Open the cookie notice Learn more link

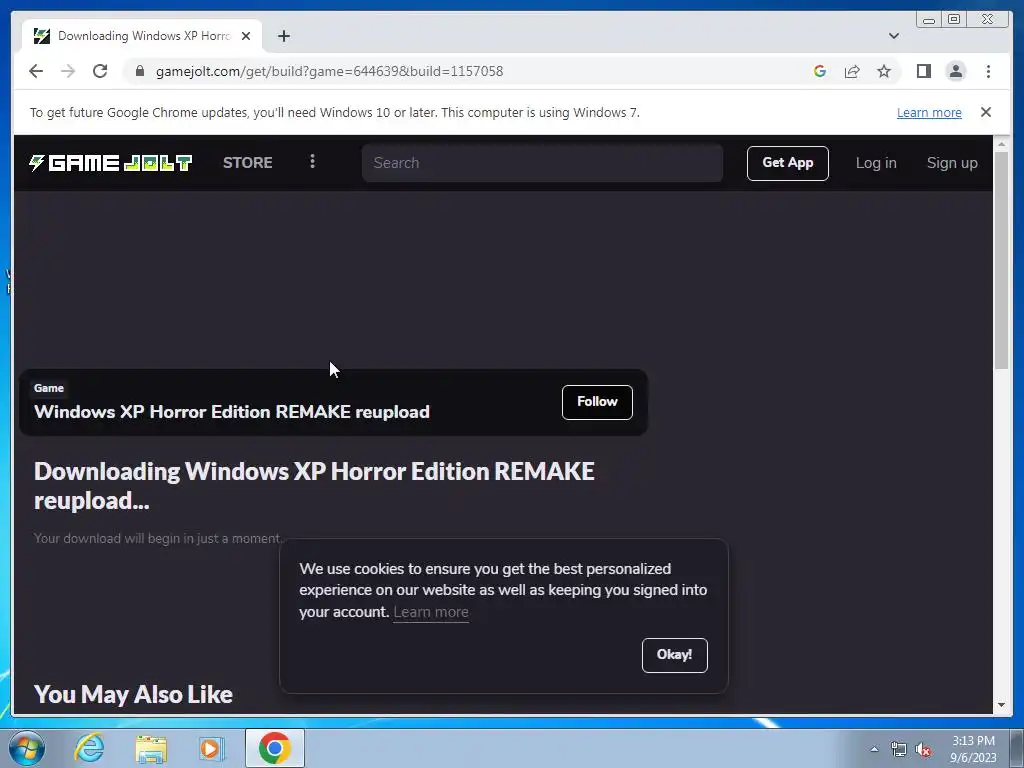click(x=431, y=612)
